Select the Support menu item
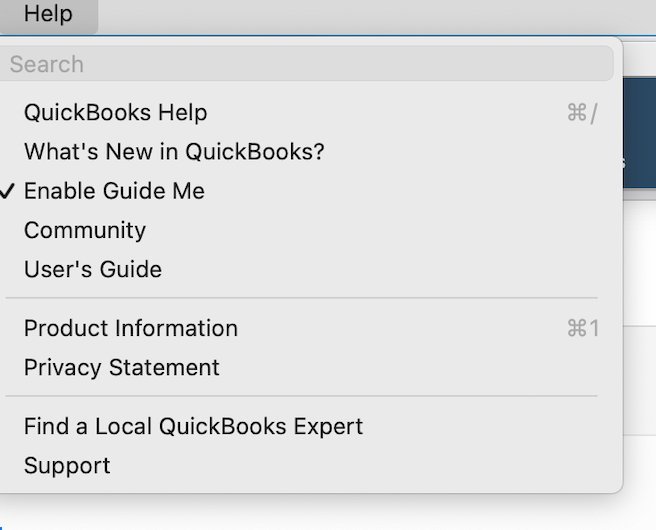The image size is (656, 530). [67, 465]
